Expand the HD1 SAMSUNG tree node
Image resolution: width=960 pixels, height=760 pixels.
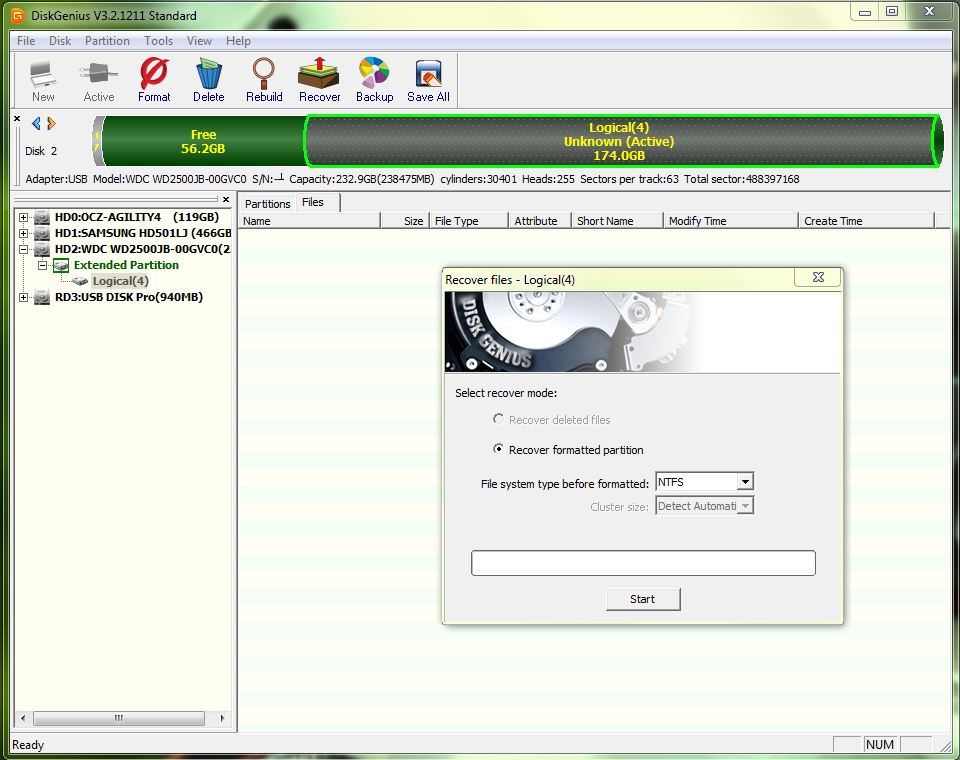23,233
